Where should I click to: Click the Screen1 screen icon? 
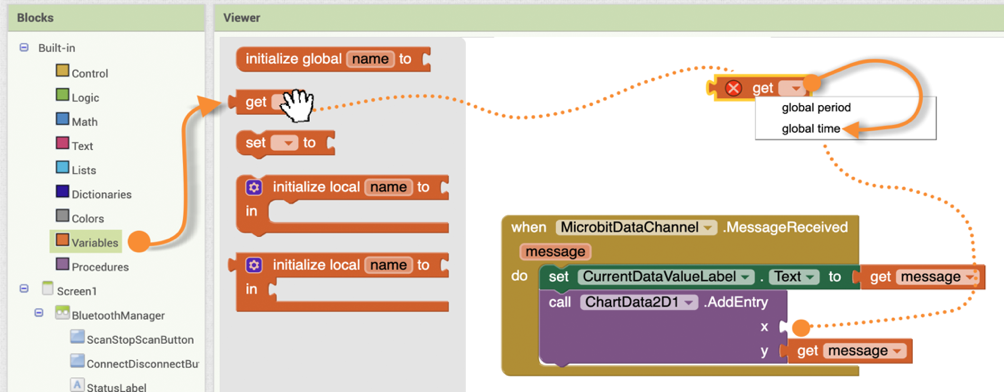[47, 288]
